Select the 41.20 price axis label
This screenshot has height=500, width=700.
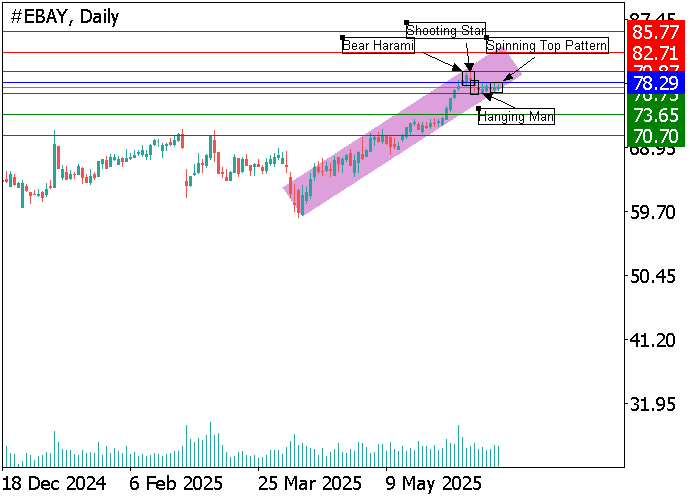[656, 340]
